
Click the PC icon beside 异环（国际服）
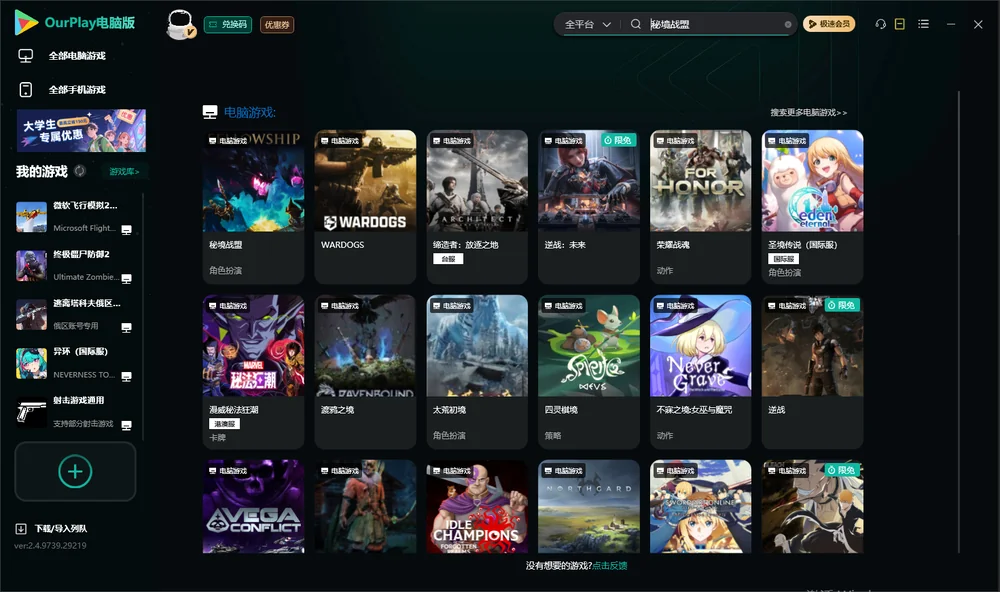(127, 376)
